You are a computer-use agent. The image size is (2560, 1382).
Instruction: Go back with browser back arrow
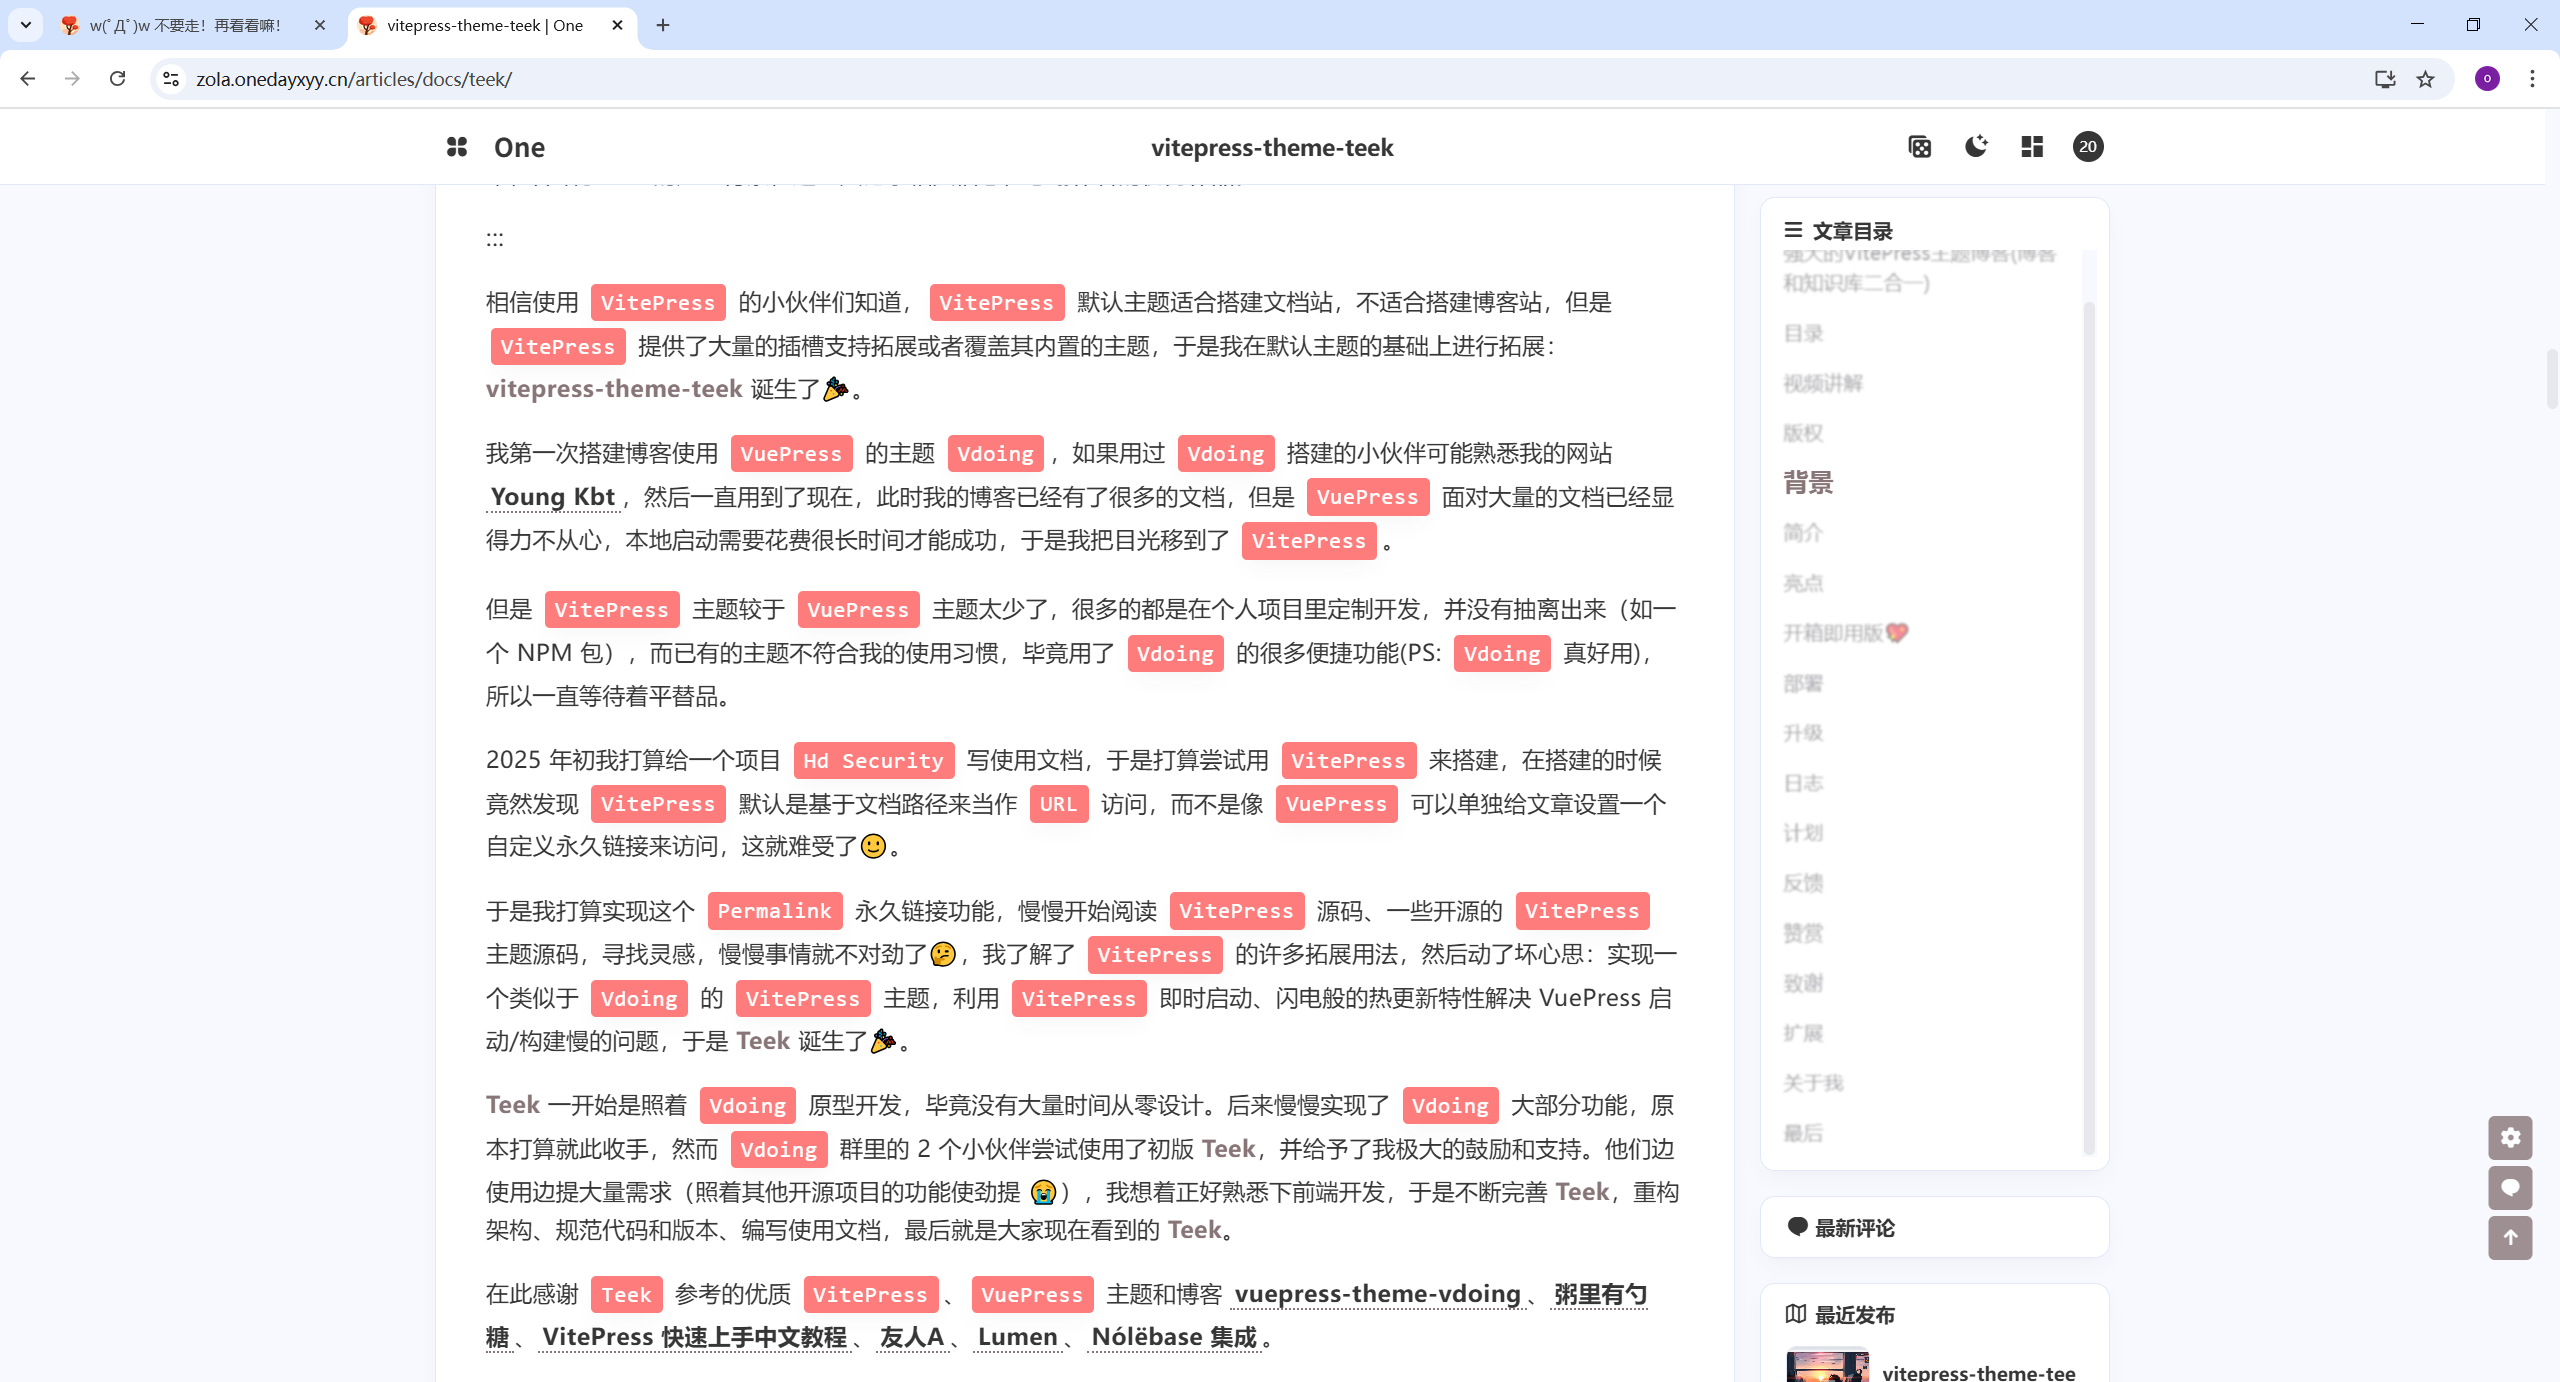(x=28, y=79)
